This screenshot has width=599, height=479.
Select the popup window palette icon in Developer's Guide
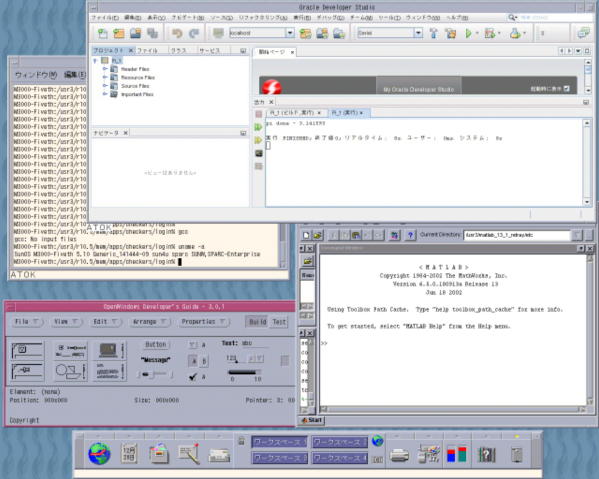tap(27, 371)
